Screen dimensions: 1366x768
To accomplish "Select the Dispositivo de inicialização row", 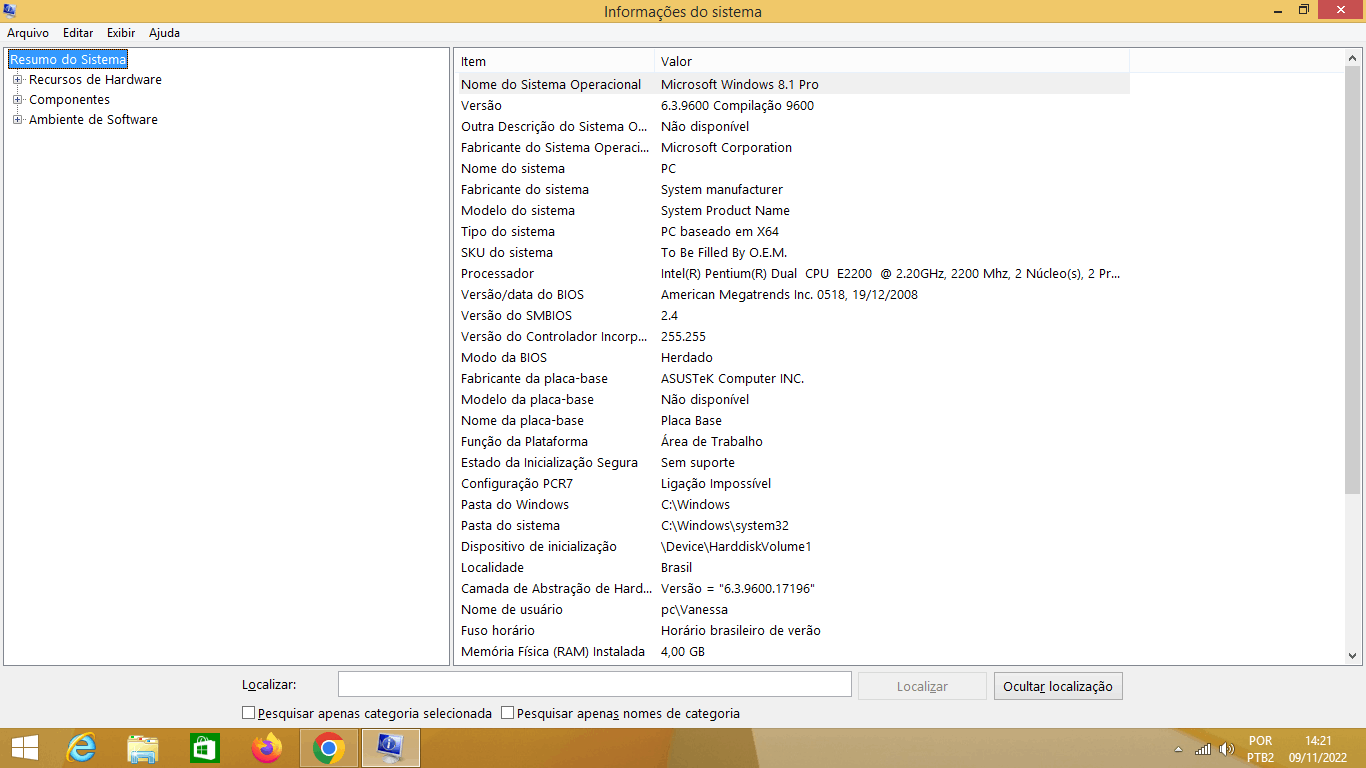I will [x=793, y=546].
